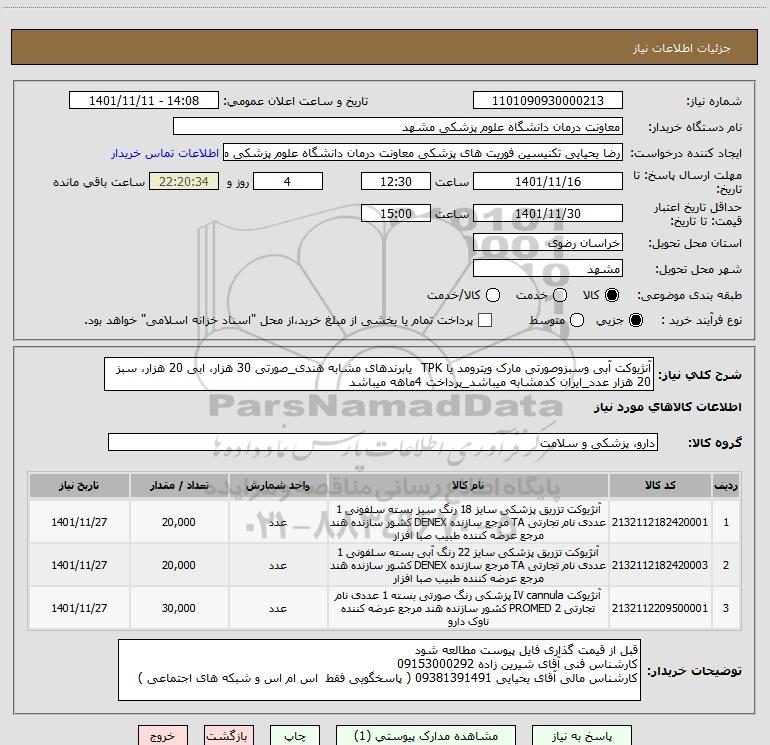Select product code 2132112182420003
The width and height of the screenshot is (770, 745).
660,565
